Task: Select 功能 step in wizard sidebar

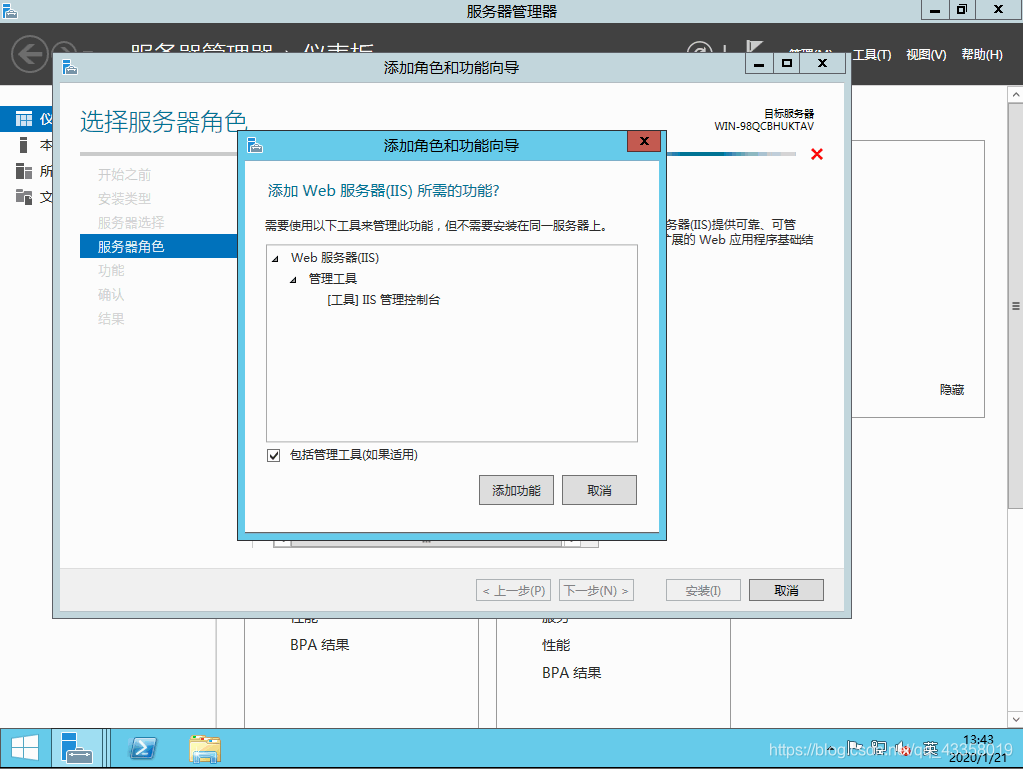Action: tap(111, 270)
